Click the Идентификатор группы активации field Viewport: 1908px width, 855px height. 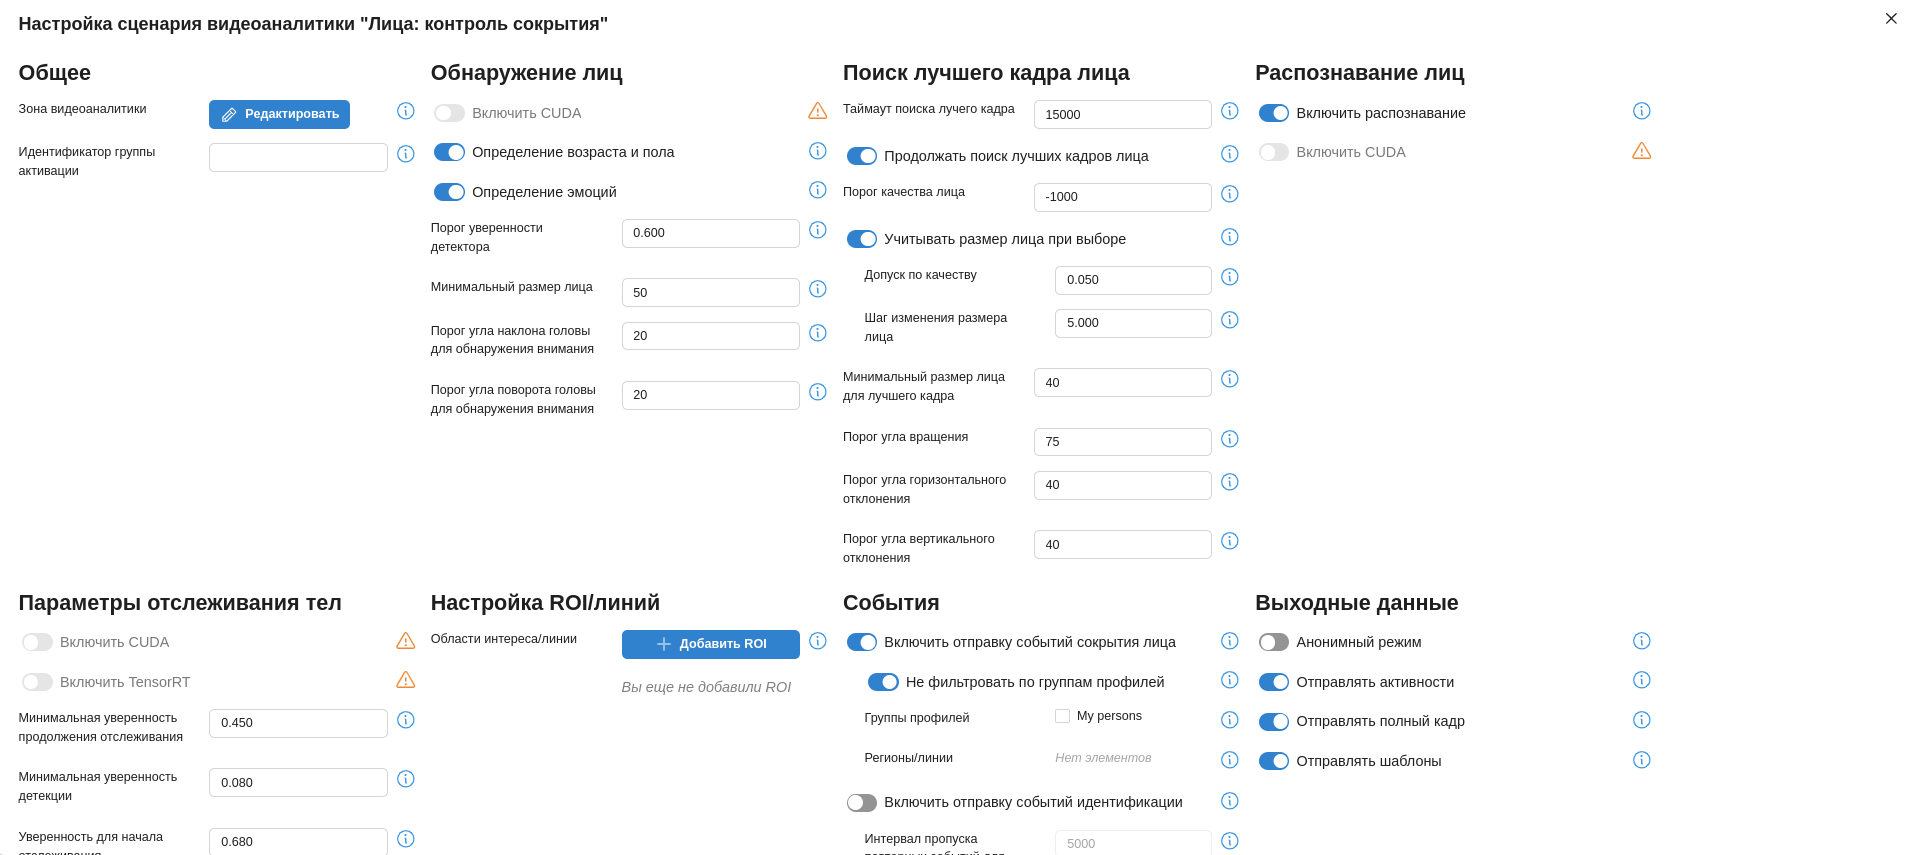298,157
